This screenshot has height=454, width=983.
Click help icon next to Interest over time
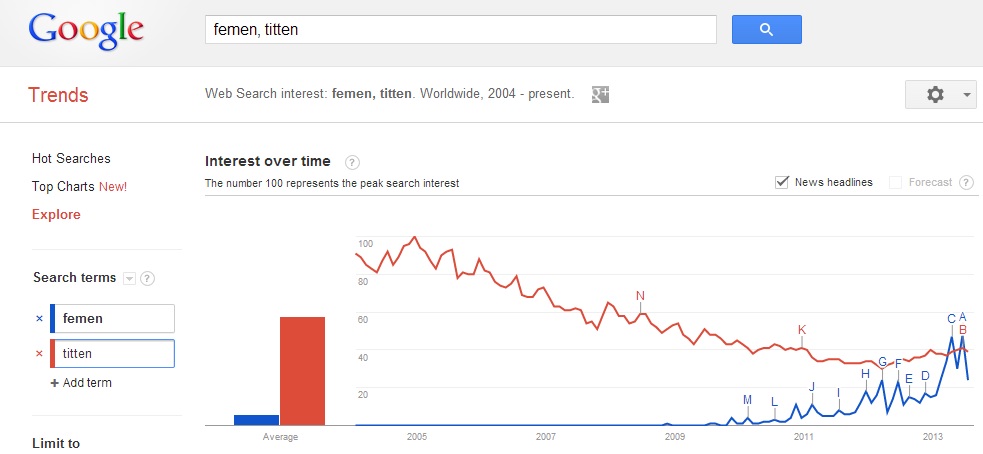[x=352, y=162]
